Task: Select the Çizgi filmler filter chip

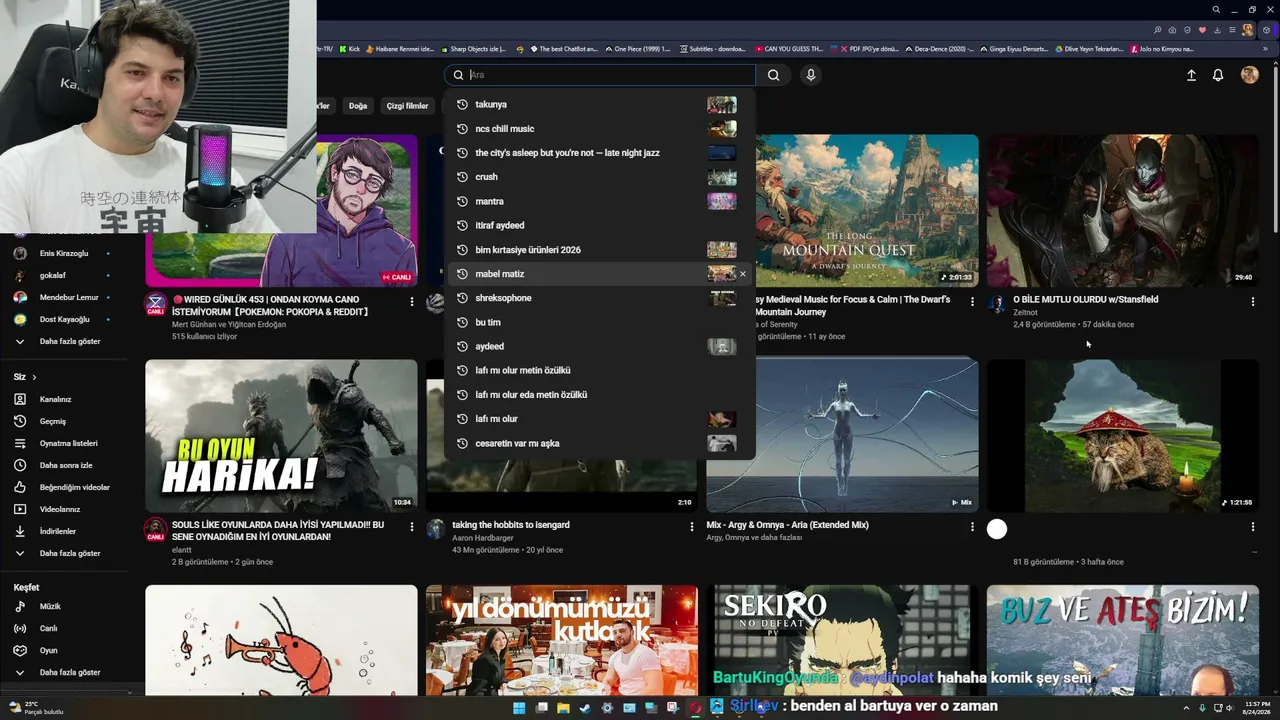Action: 407,106
